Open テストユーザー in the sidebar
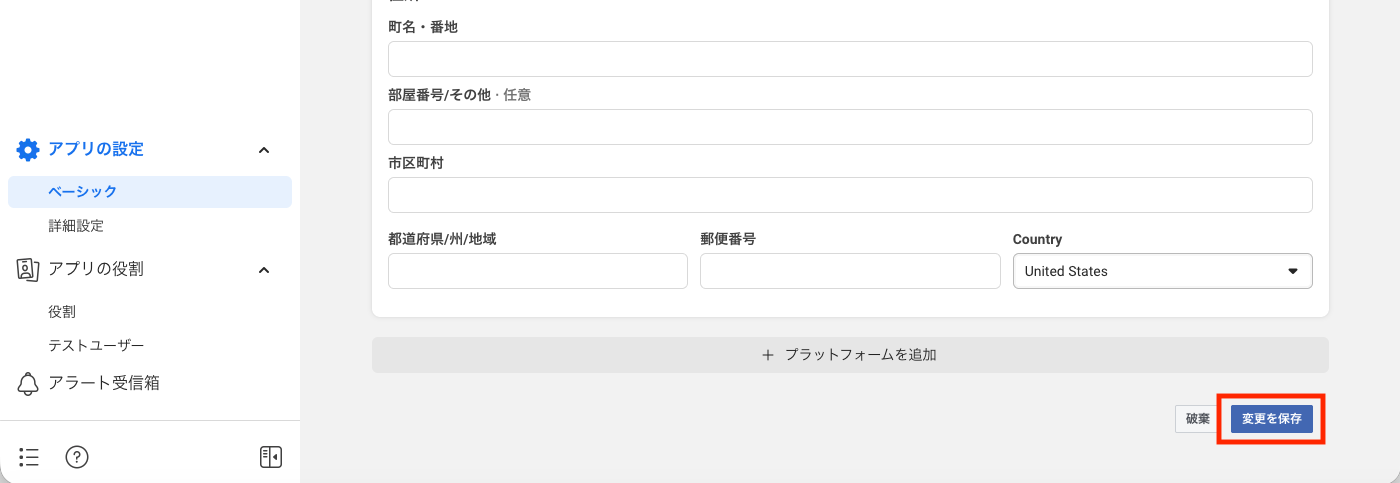Viewport: 1400px width, 483px height. coord(96,345)
